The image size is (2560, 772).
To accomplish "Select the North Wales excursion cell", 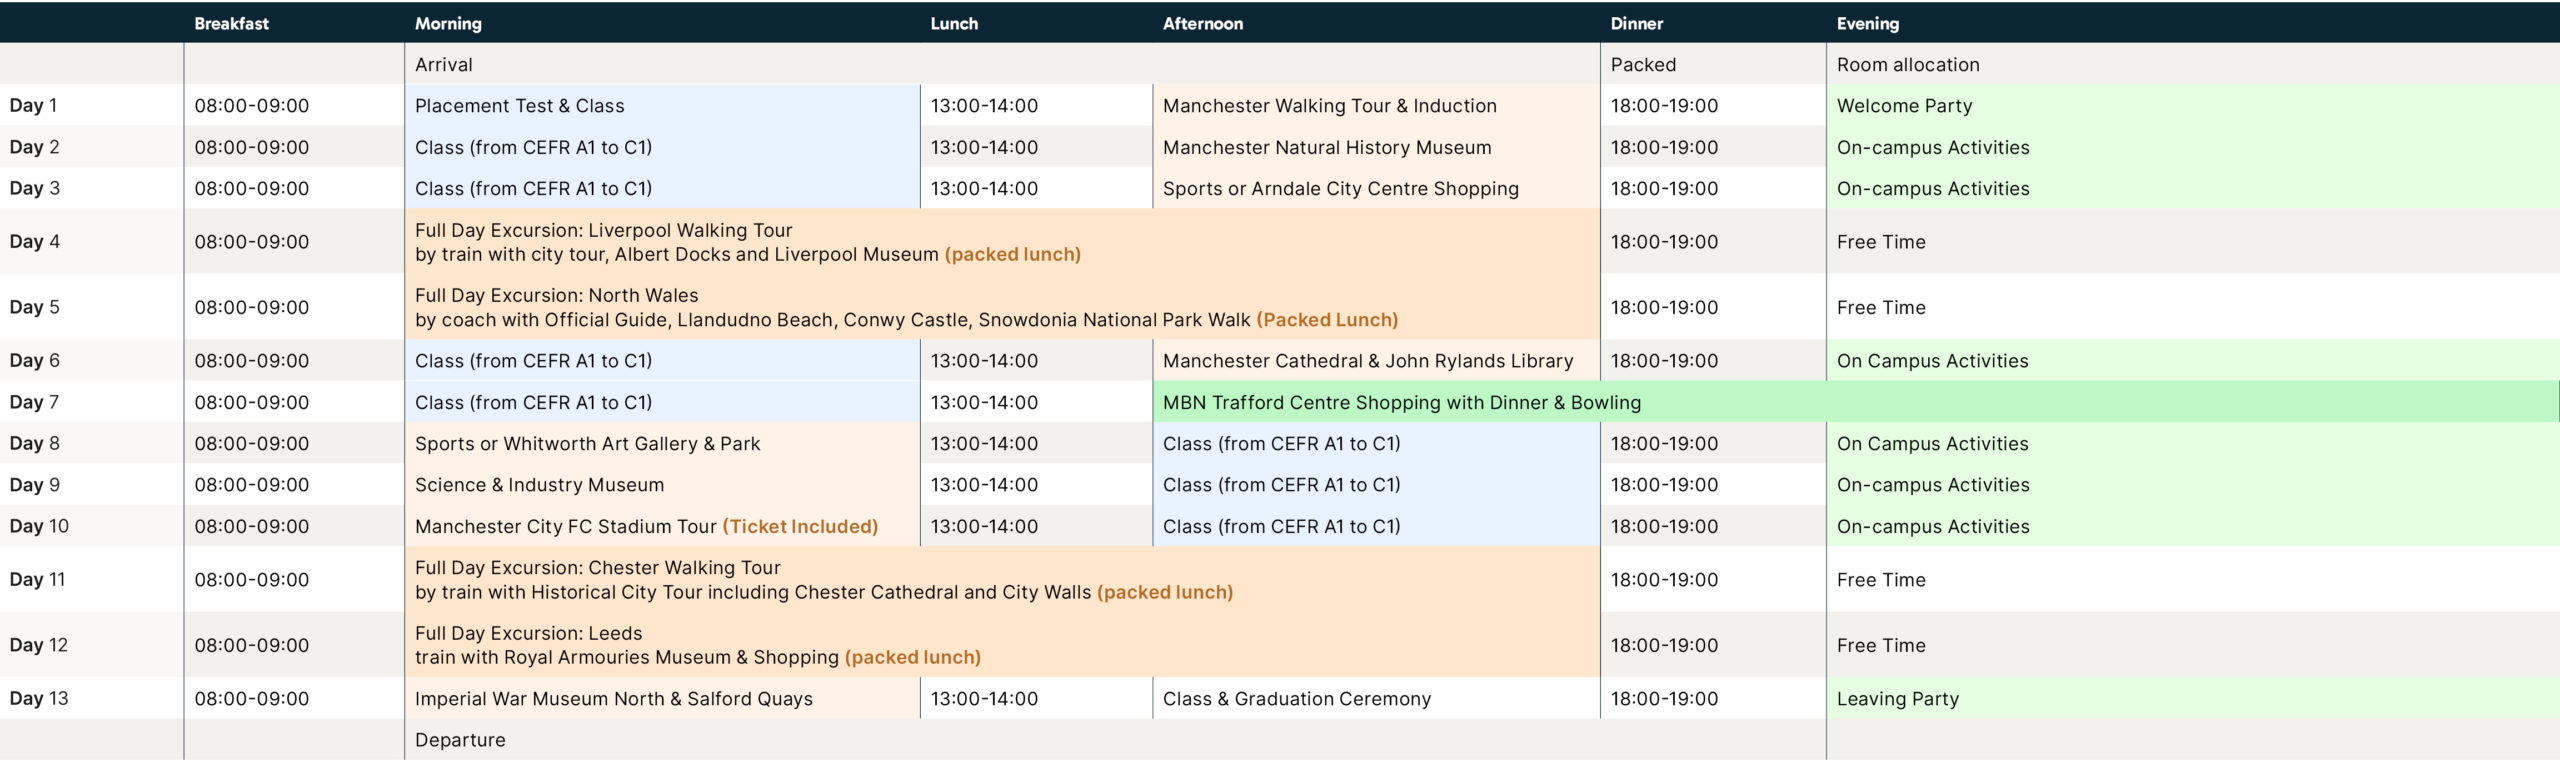I will [x=905, y=307].
